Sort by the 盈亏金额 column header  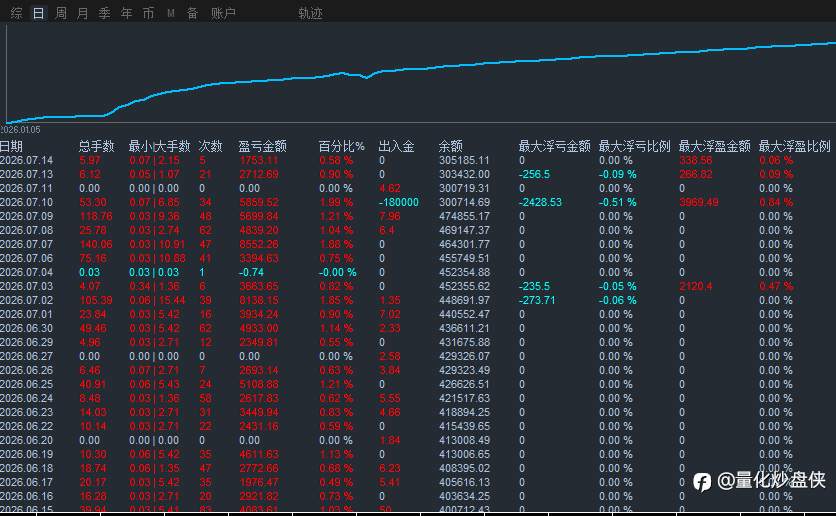pos(262,146)
